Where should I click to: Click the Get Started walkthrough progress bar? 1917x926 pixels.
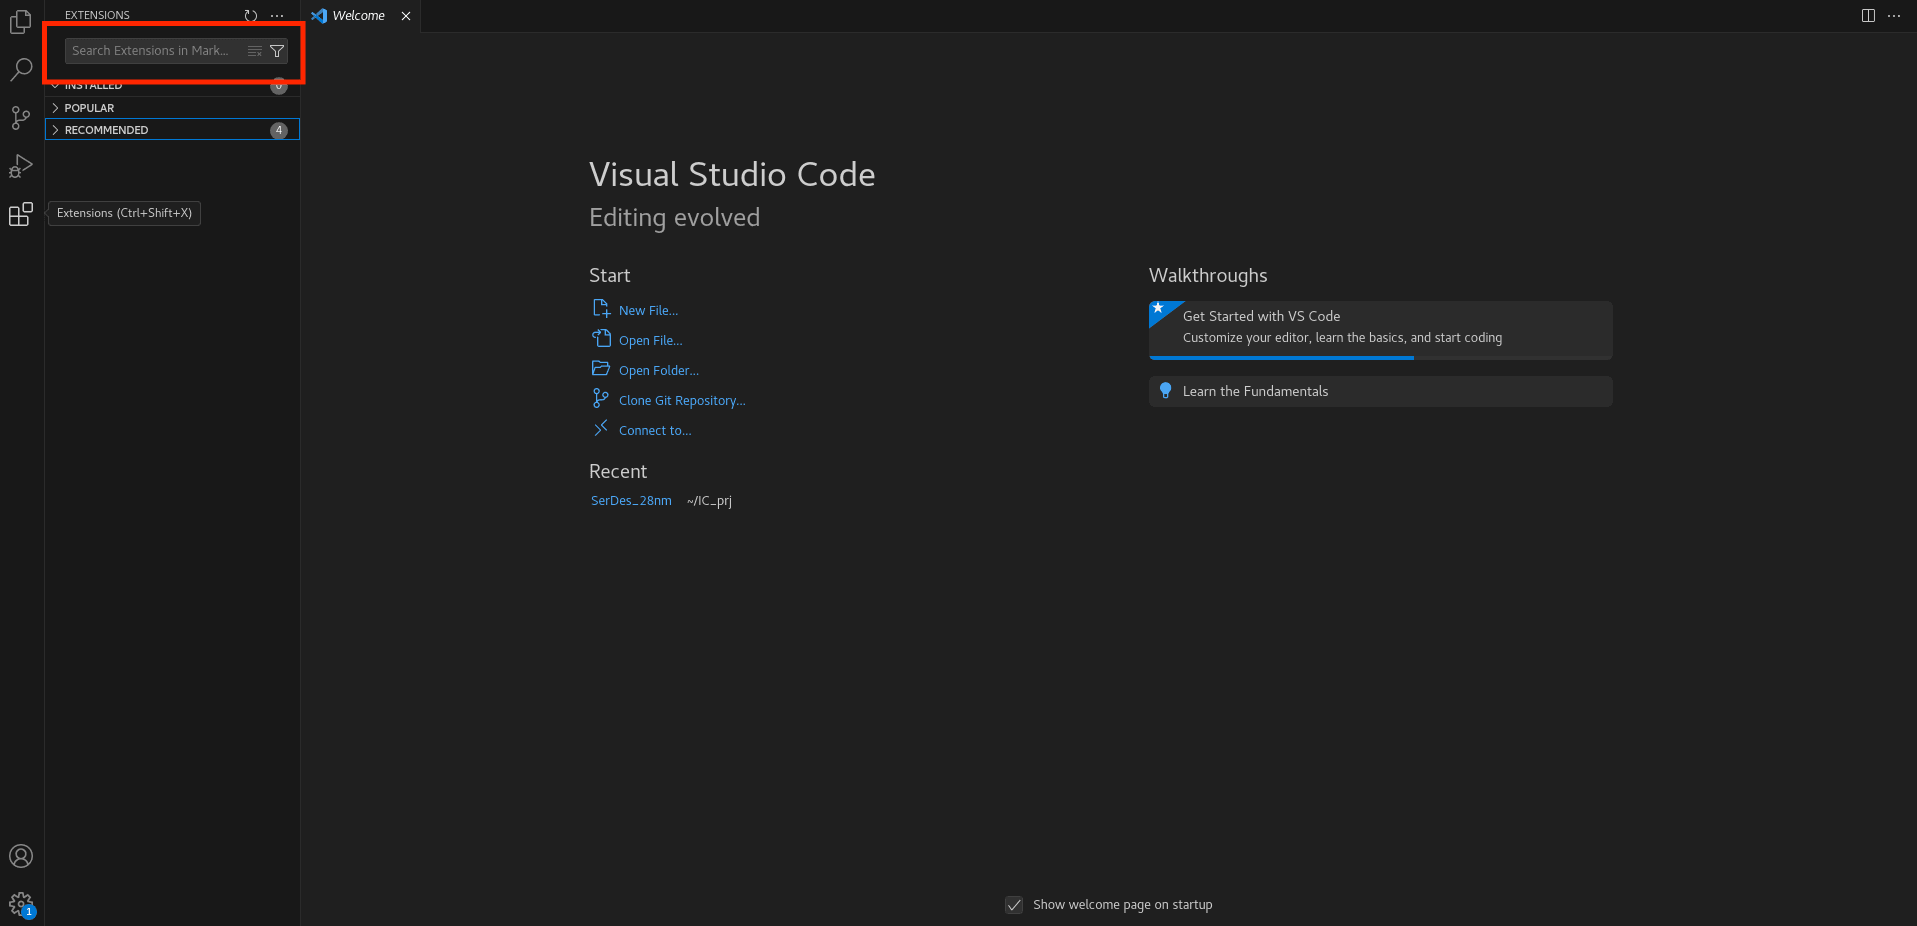(1380, 357)
